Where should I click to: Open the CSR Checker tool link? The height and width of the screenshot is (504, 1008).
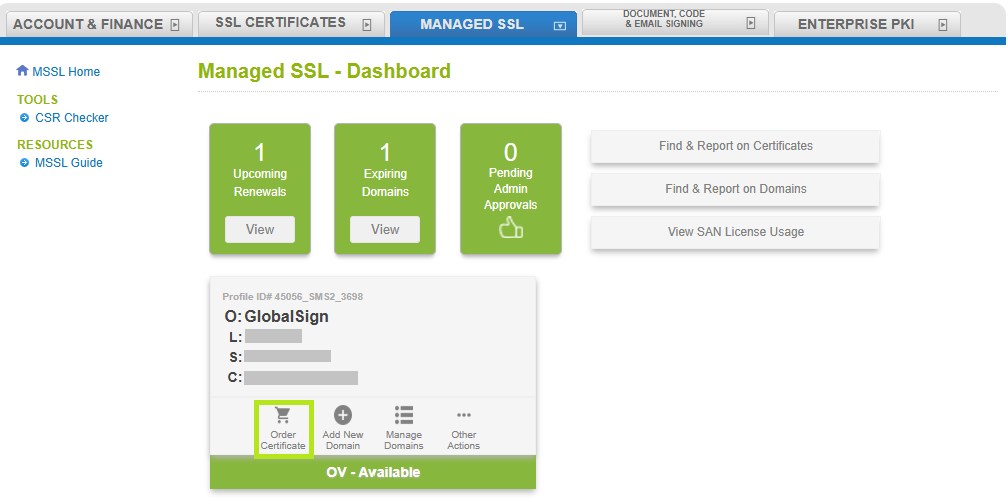pyautogui.click(x=72, y=118)
